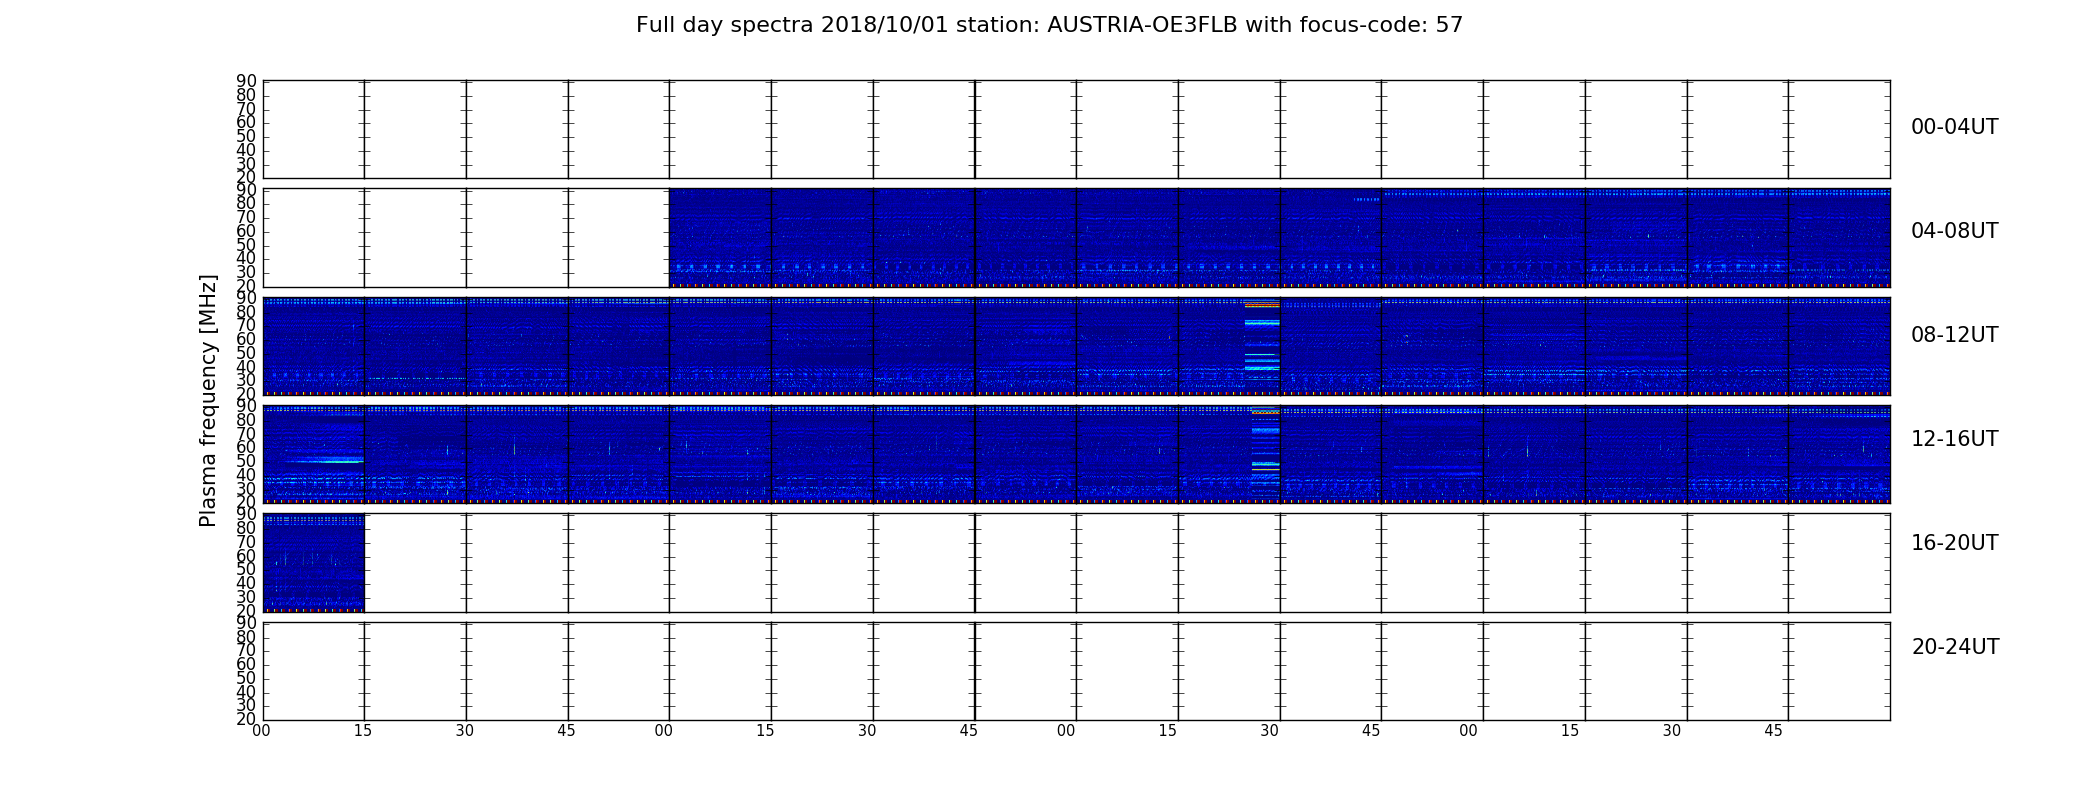Select the '00-04UT' panel label
Image resolution: width=2100 pixels, height=800 pixels.
(x=1954, y=127)
